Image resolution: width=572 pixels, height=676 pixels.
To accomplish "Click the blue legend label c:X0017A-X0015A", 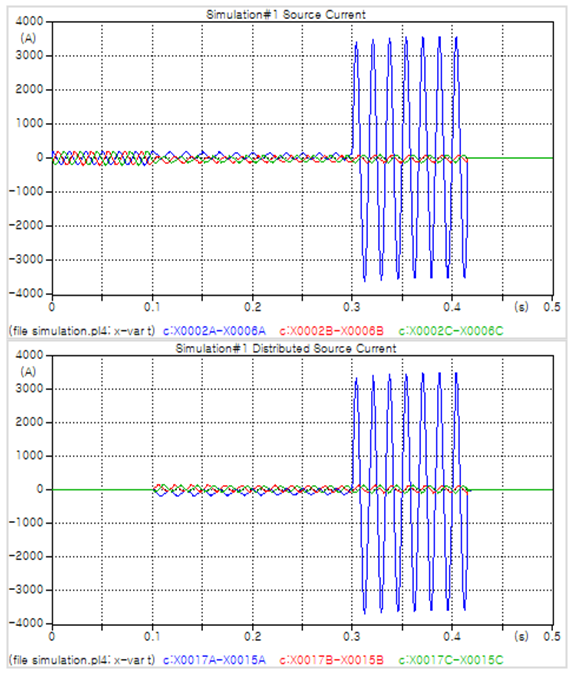I will (x=214, y=660).
